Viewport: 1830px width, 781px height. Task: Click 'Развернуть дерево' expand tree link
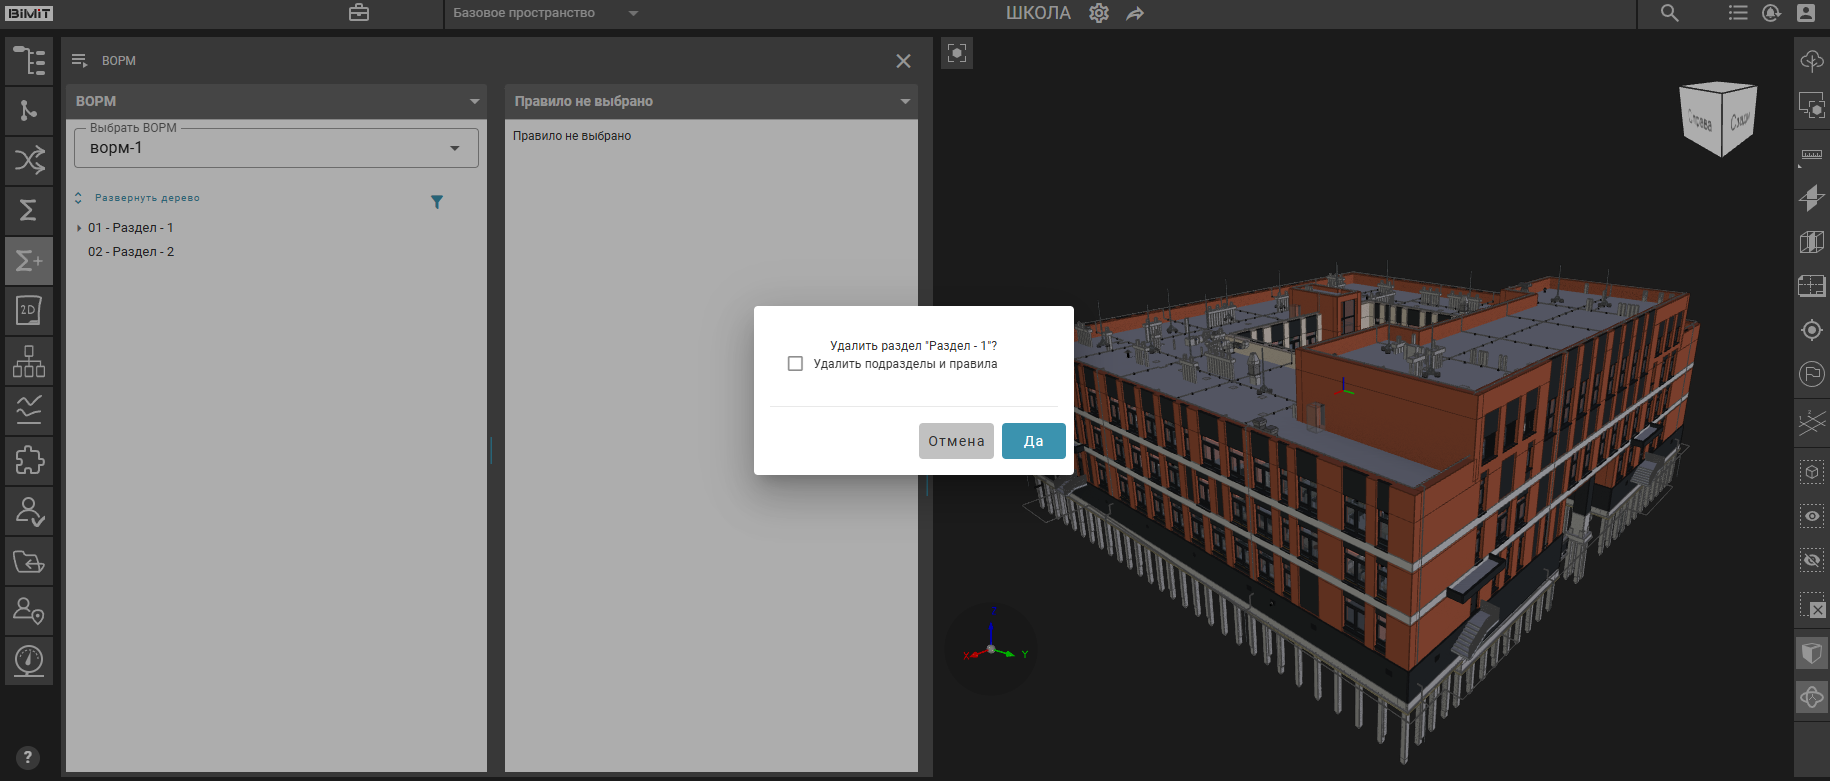pos(147,198)
